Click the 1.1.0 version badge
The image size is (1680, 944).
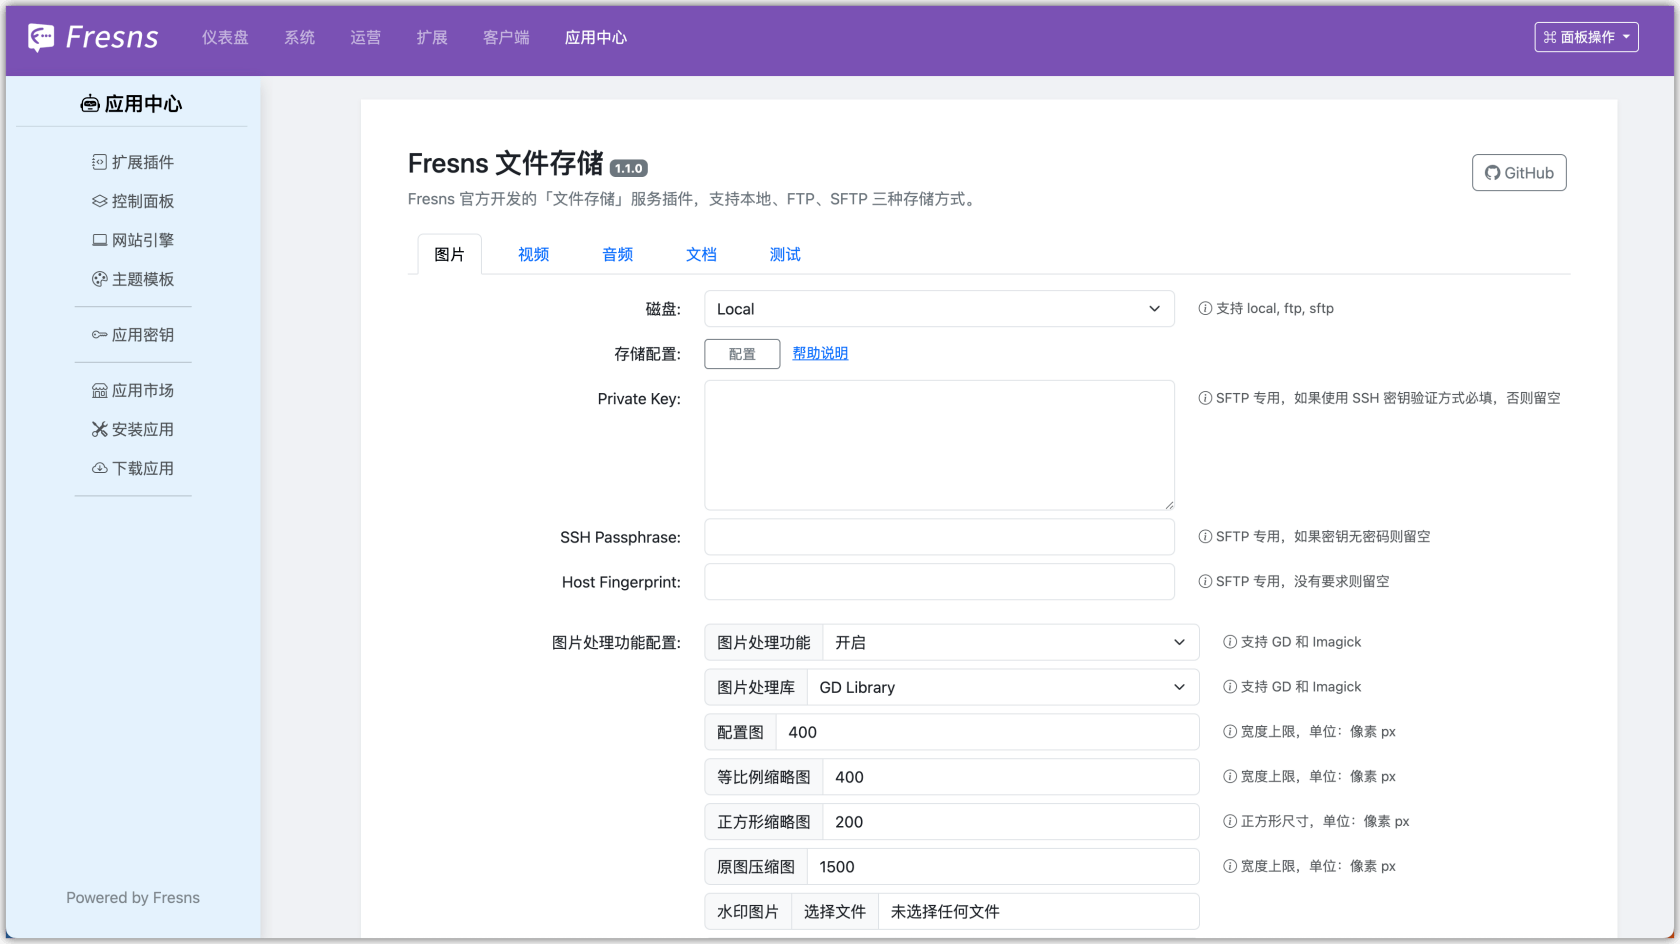[x=629, y=168]
